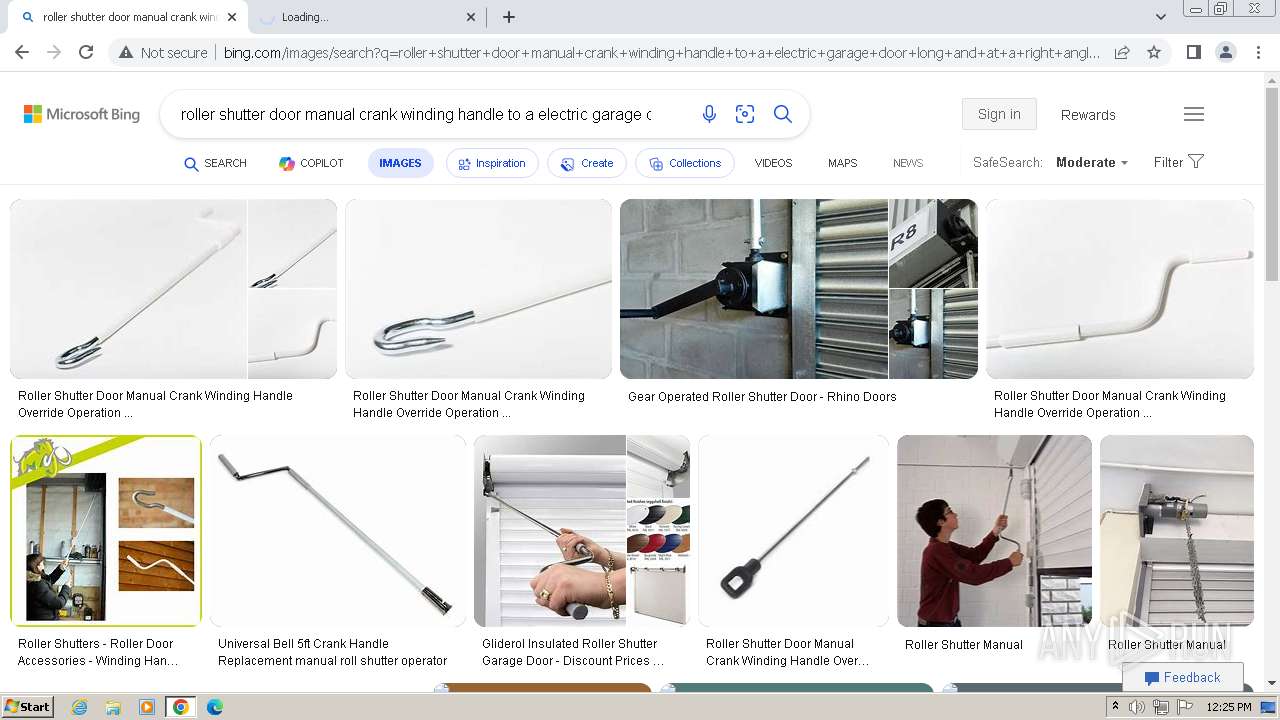The width and height of the screenshot is (1280, 720).
Task: Open Microsoft Edge taskbar icon
Action: coord(214,707)
